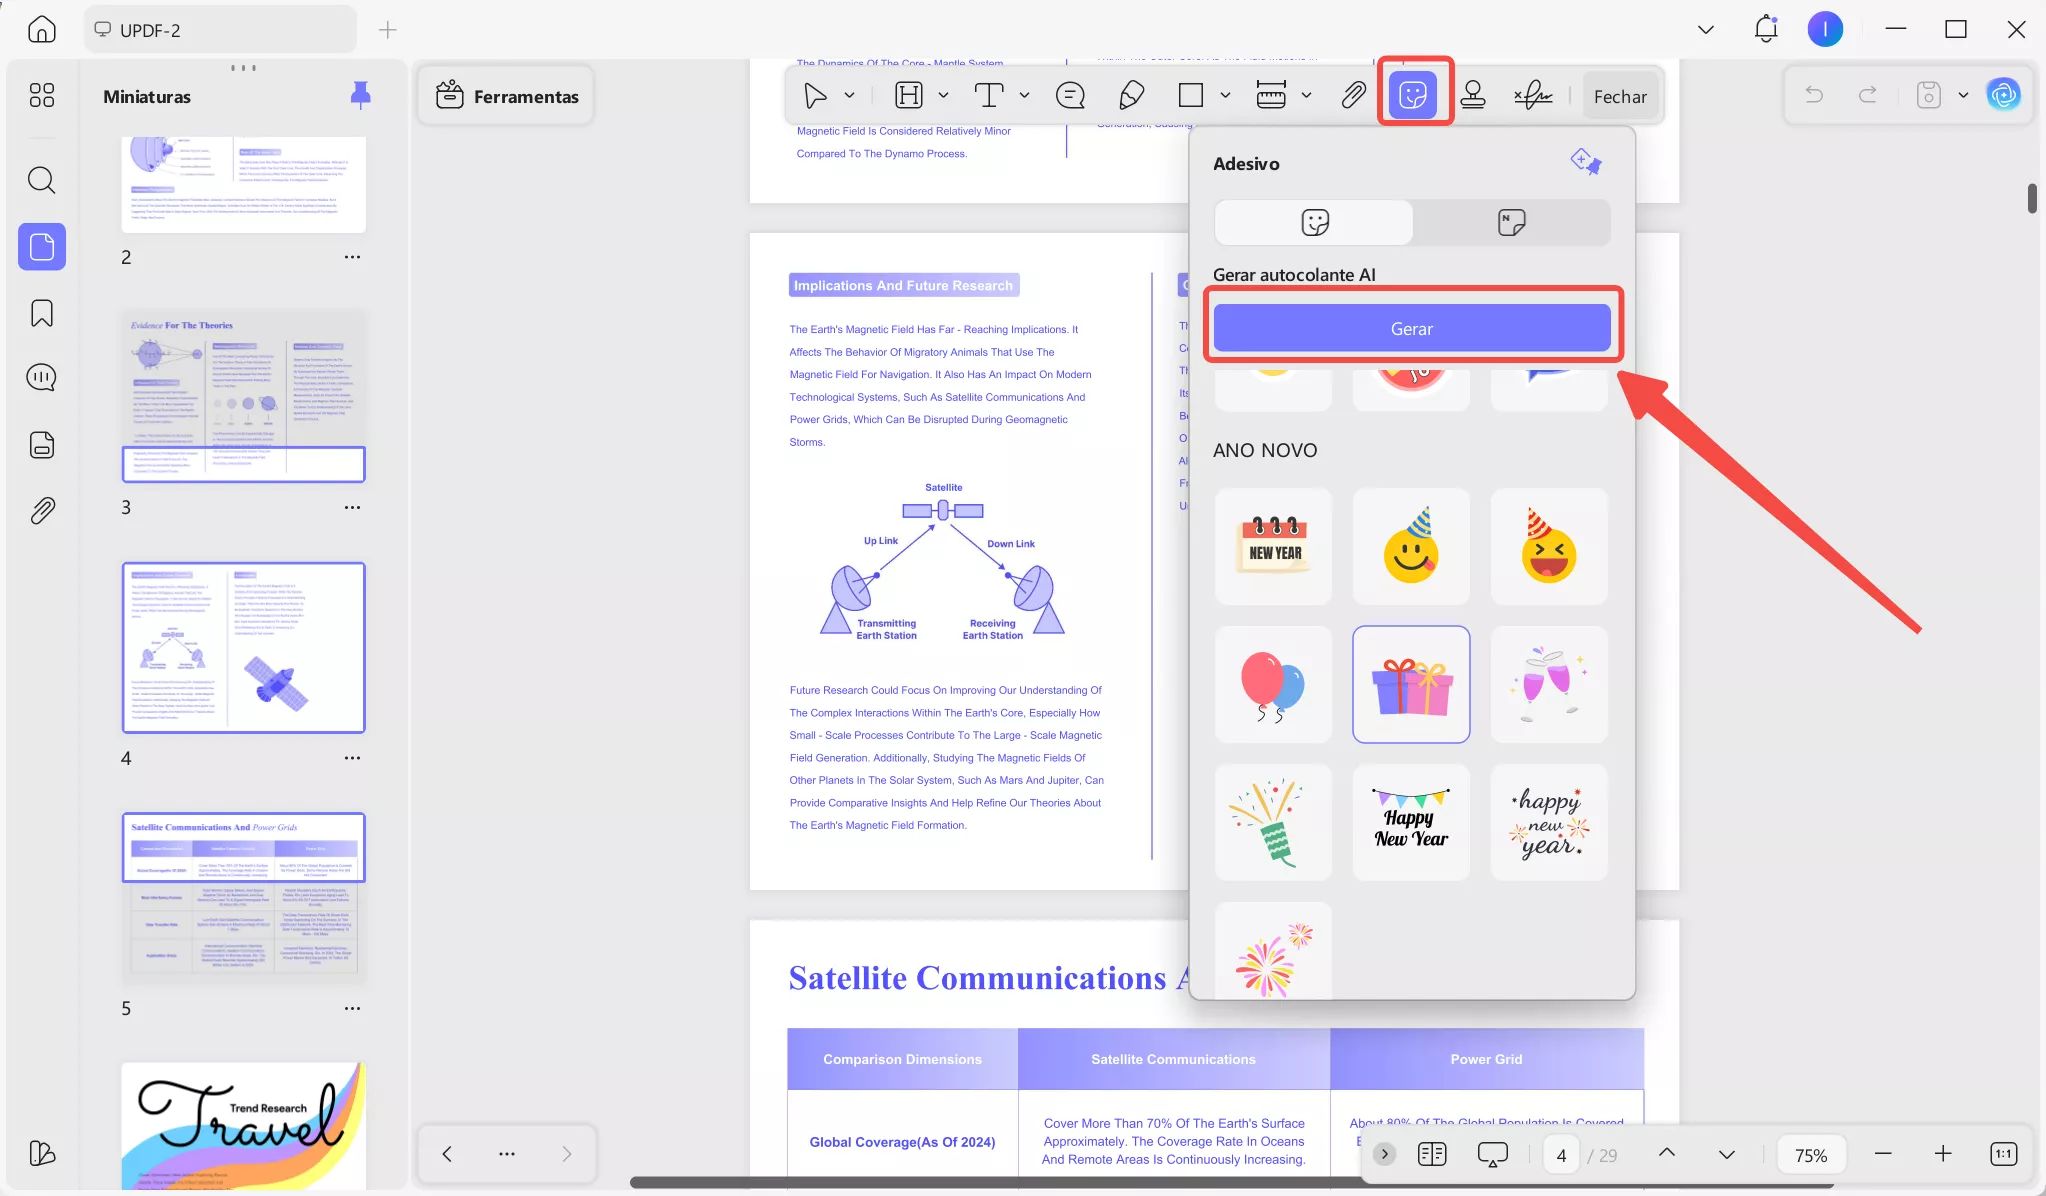This screenshot has height=1196, width=2046.
Task: Click the Fechar button
Action: click(x=1619, y=97)
